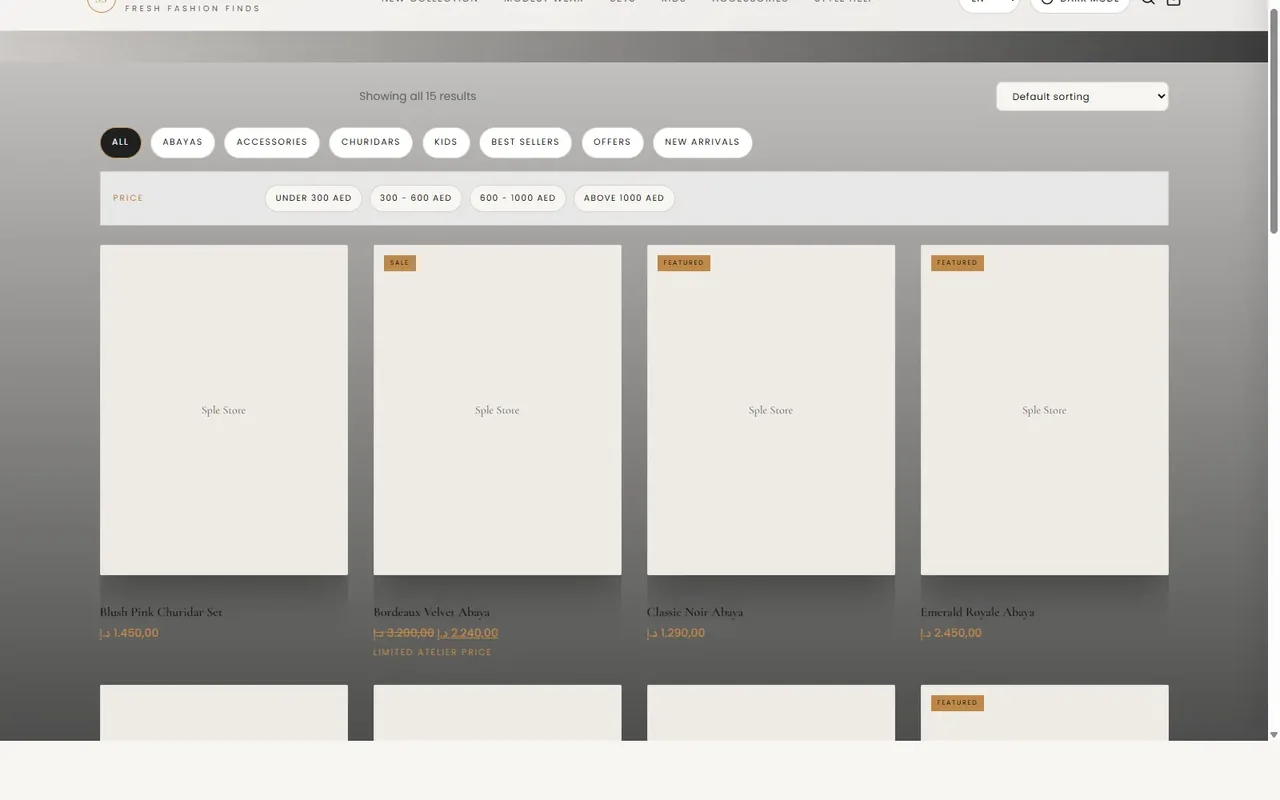This screenshot has width=1280, height=800.
Task: Toggle Under 300 AED price filter
Action: tap(314, 198)
